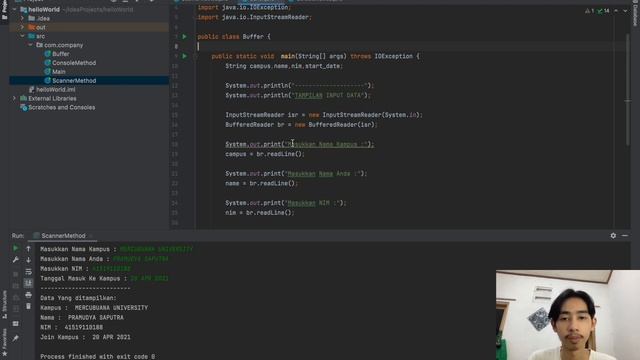Click 'Process finished with exit code 0' text

[98, 356]
